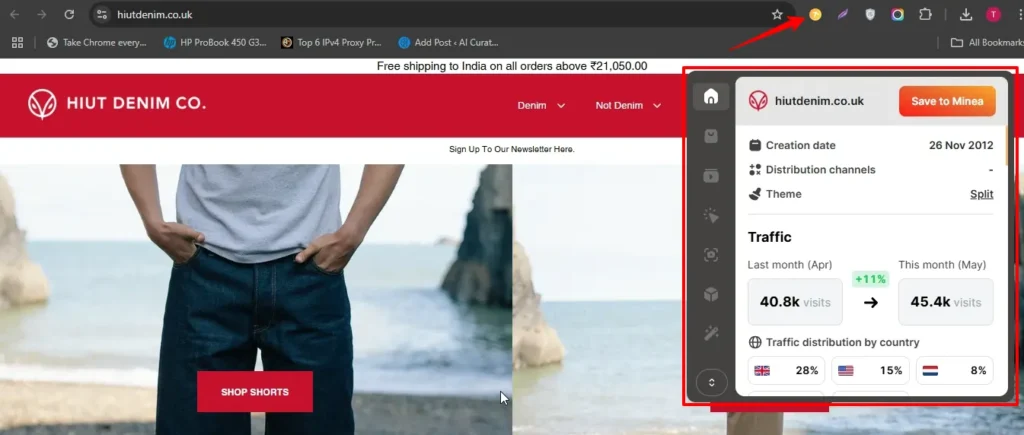This screenshot has width=1024, height=435.
Task: Click the 26 Nov 2012 creation date value
Action: coord(961,145)
